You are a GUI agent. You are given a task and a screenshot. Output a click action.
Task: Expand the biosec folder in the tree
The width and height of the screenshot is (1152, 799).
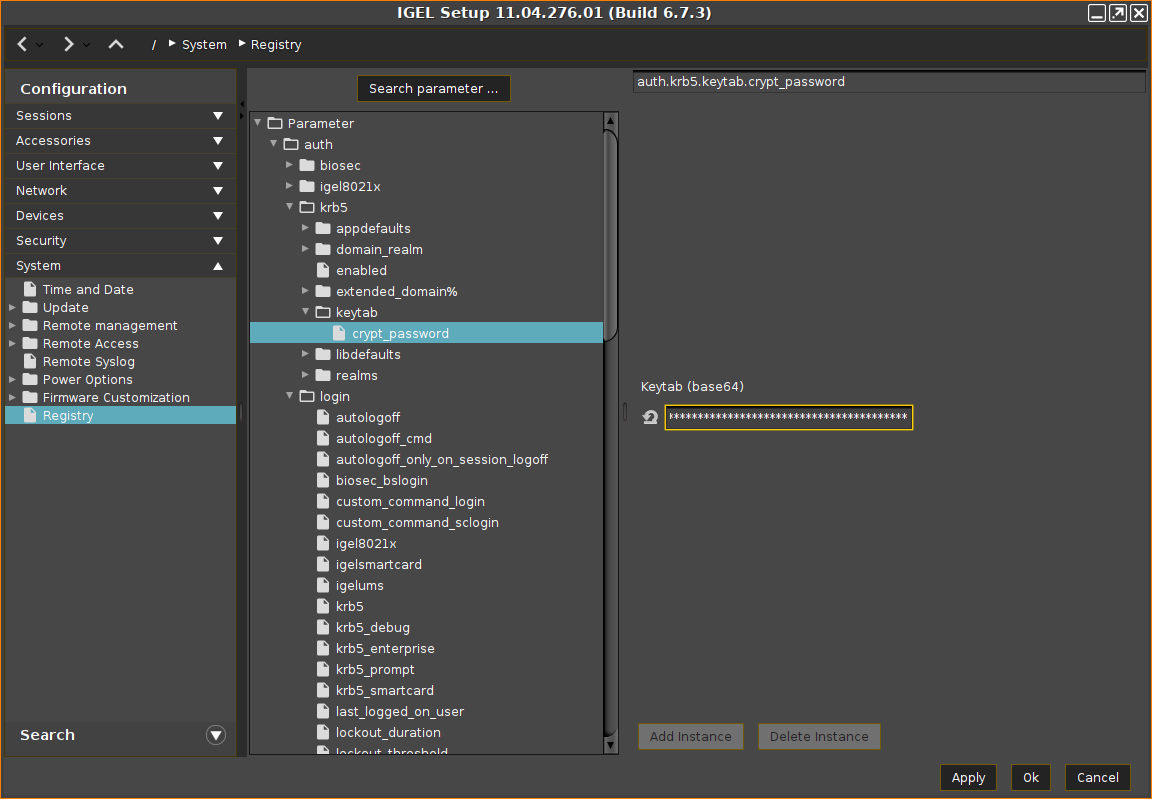pyautogui.click(x=290, y=165)
